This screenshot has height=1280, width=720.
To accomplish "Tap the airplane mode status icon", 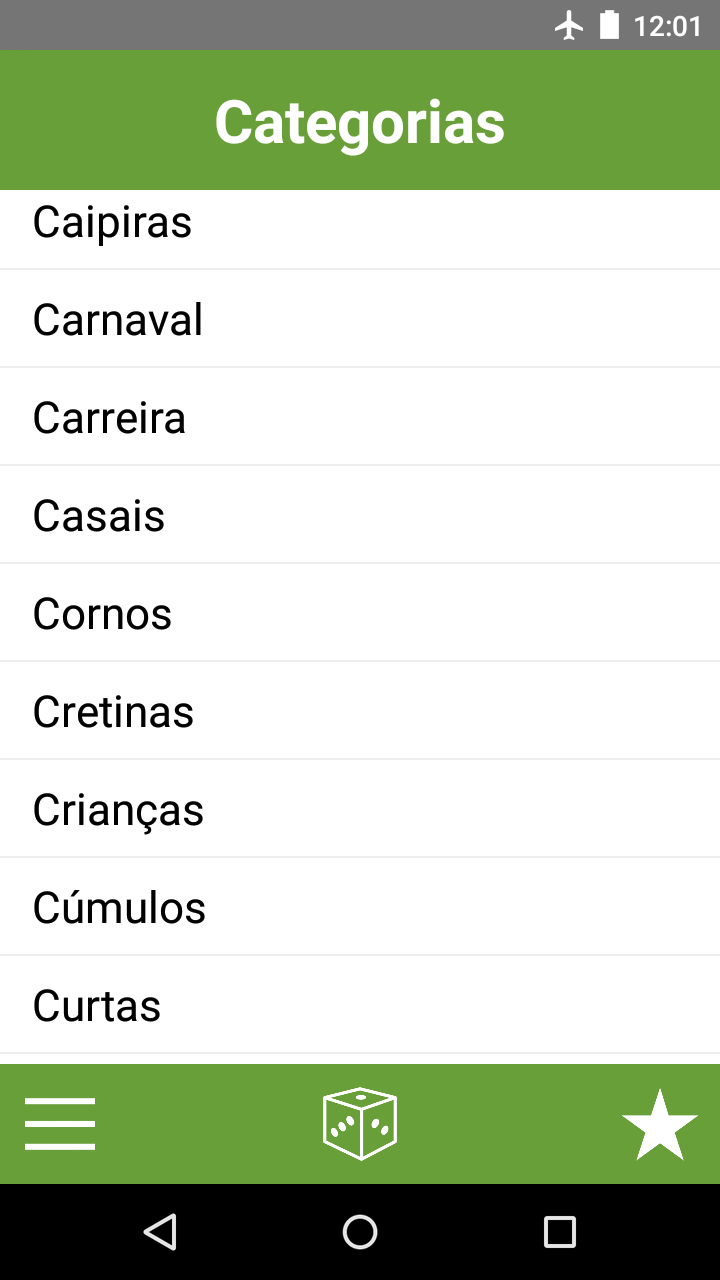I will point(570,25).
